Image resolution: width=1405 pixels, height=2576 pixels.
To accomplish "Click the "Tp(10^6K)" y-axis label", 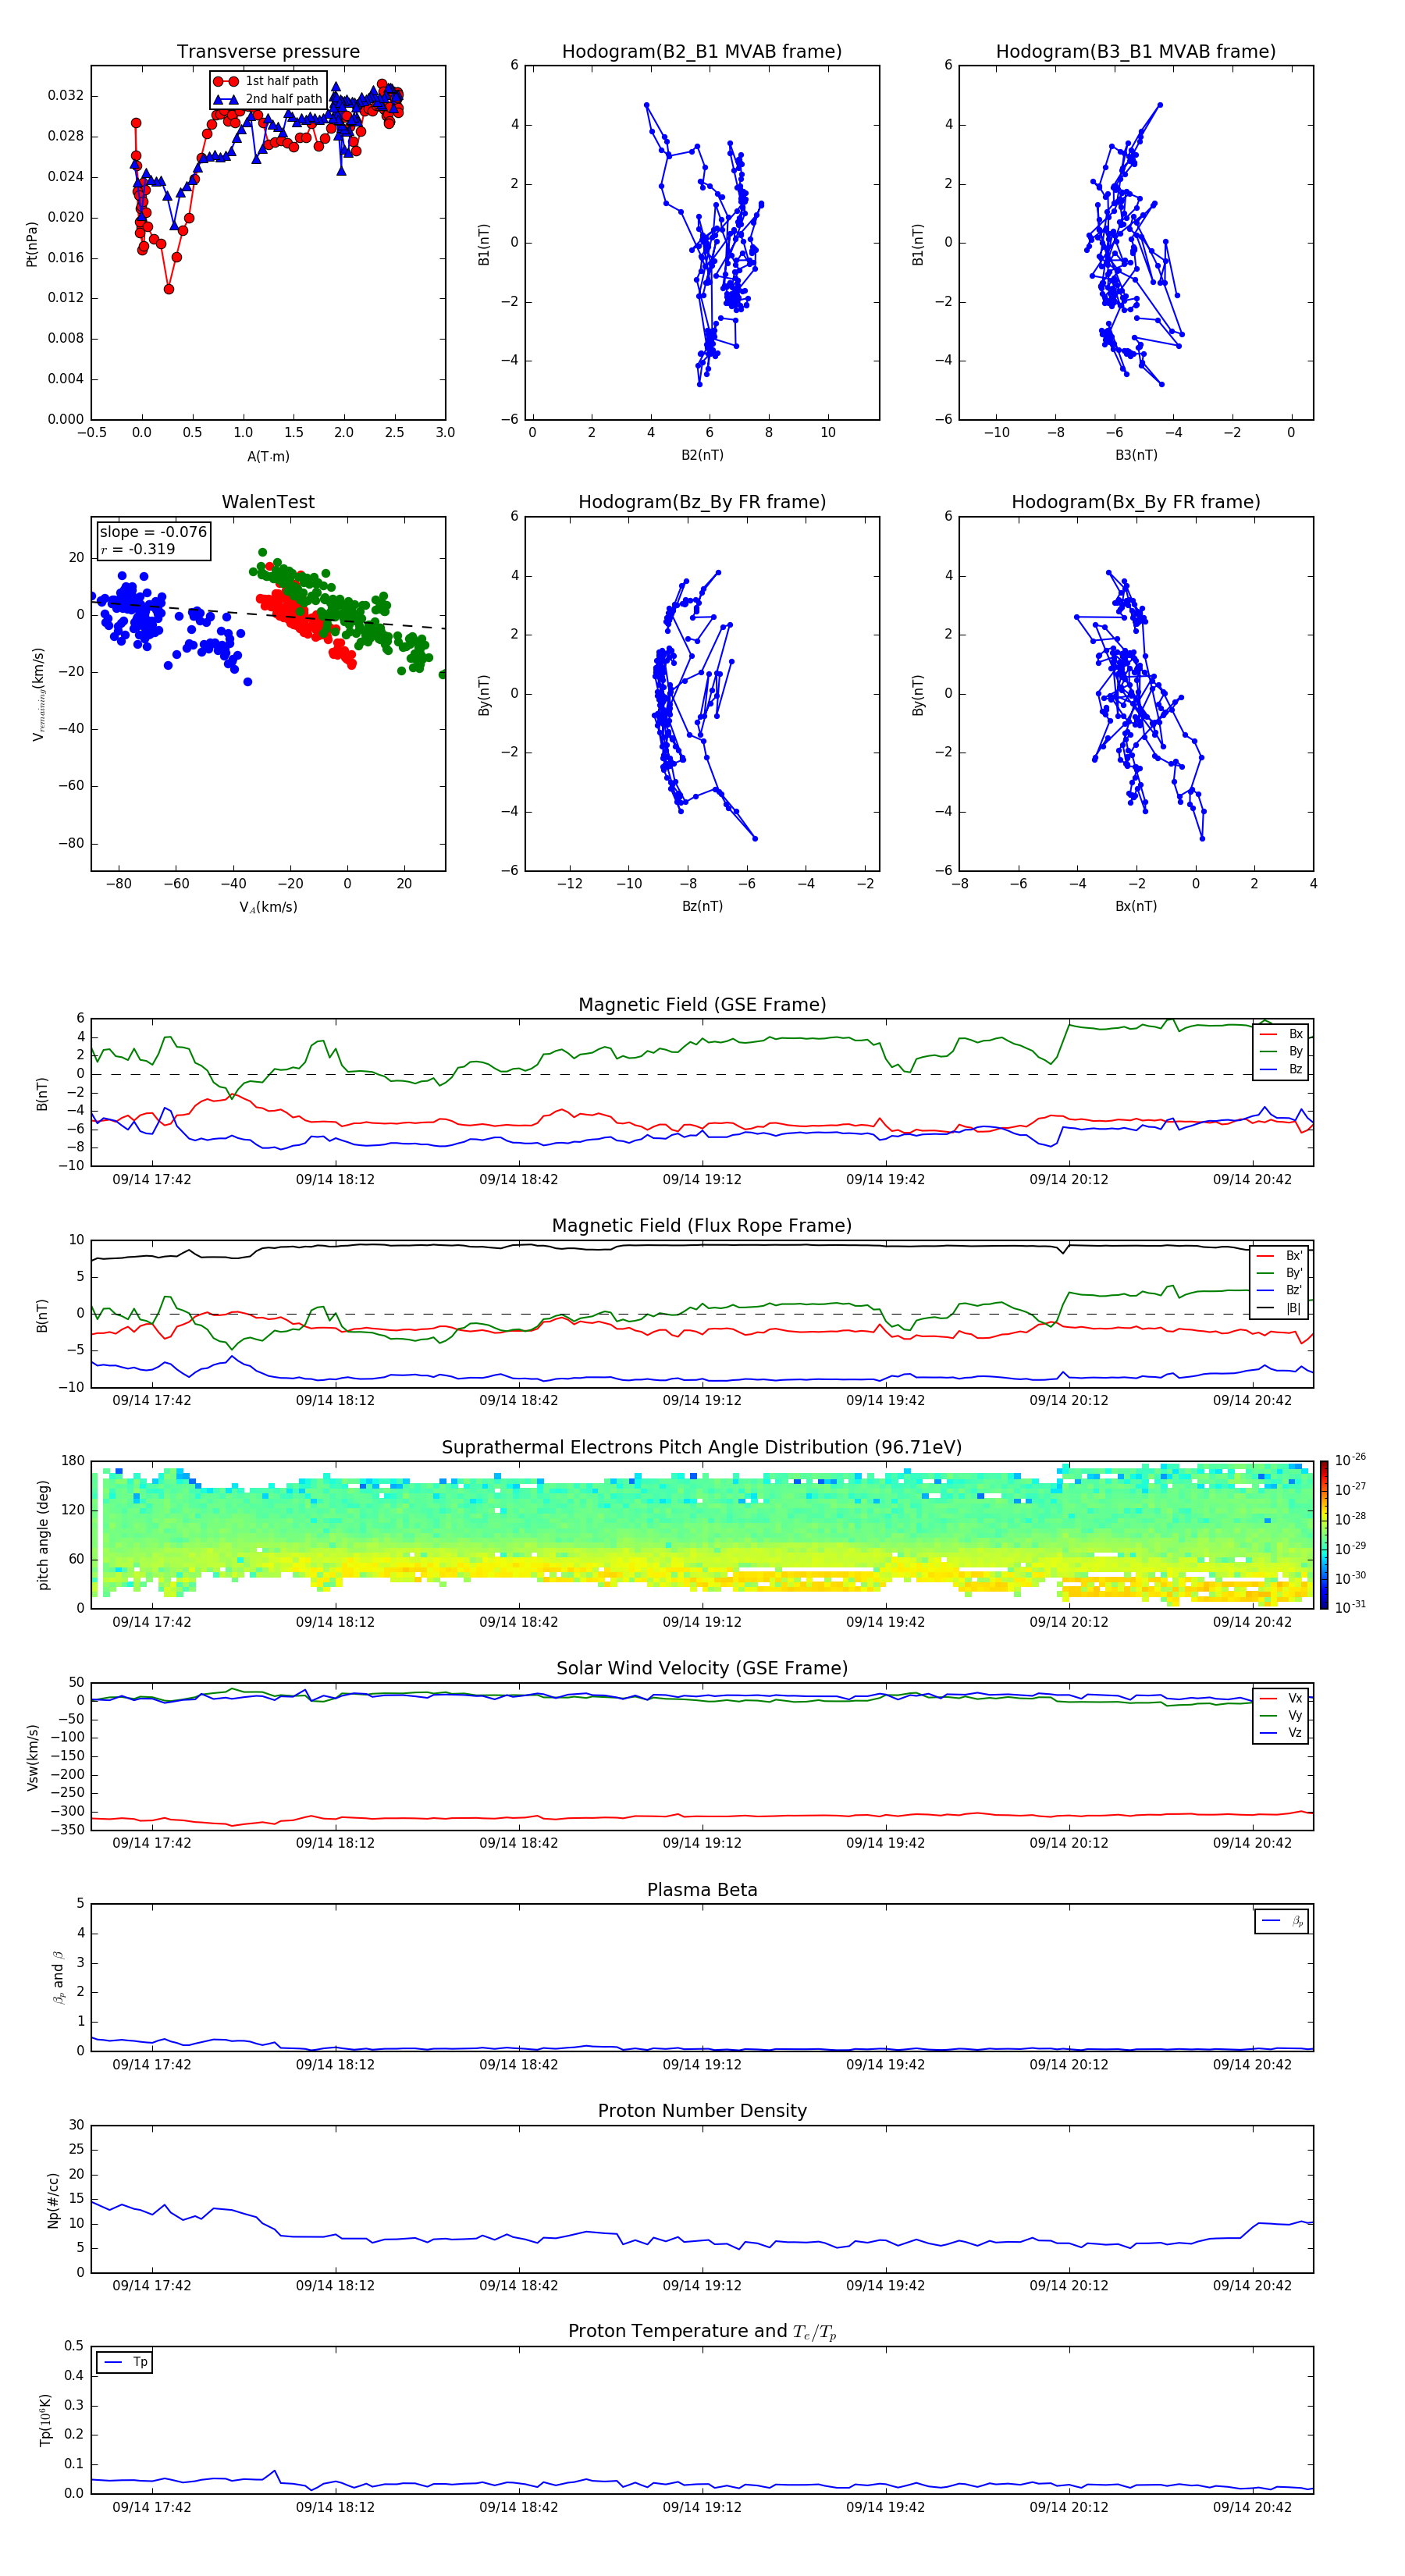I will (45, 2421).
